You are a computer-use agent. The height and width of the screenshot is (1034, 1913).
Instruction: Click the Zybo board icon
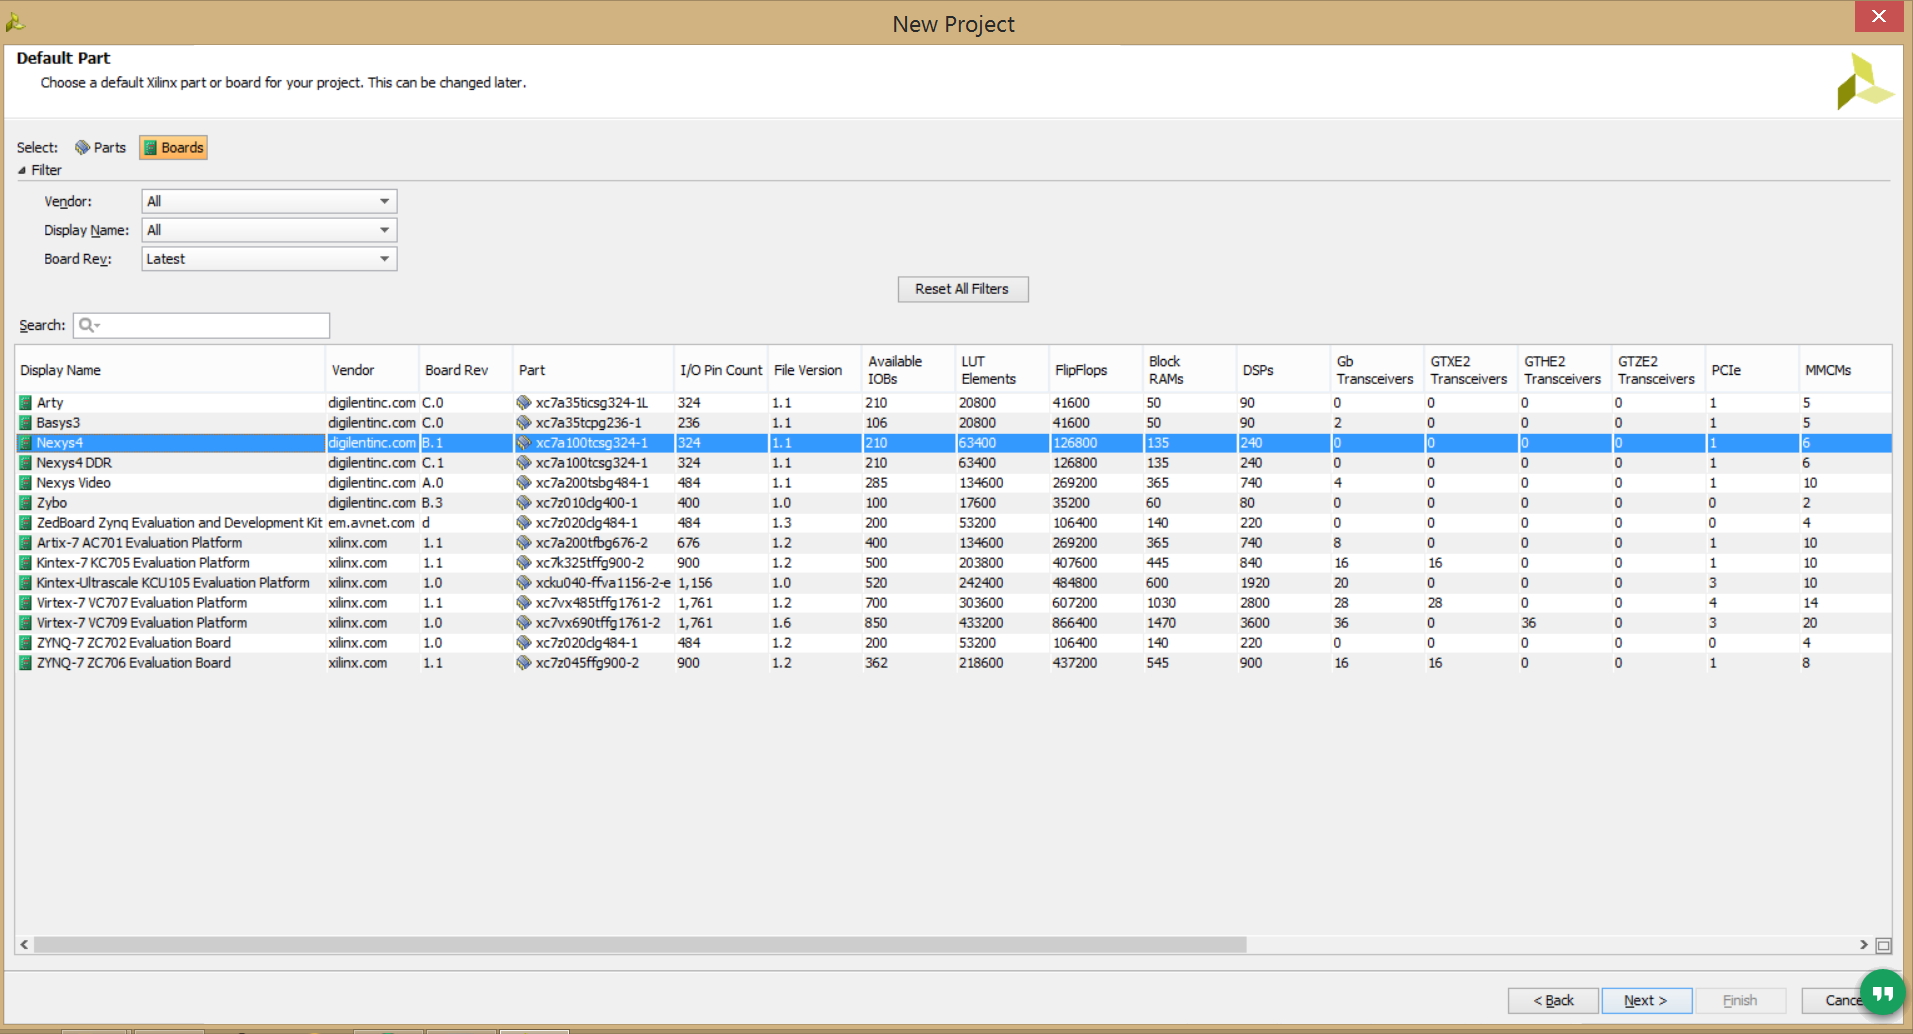click(26, 503)
